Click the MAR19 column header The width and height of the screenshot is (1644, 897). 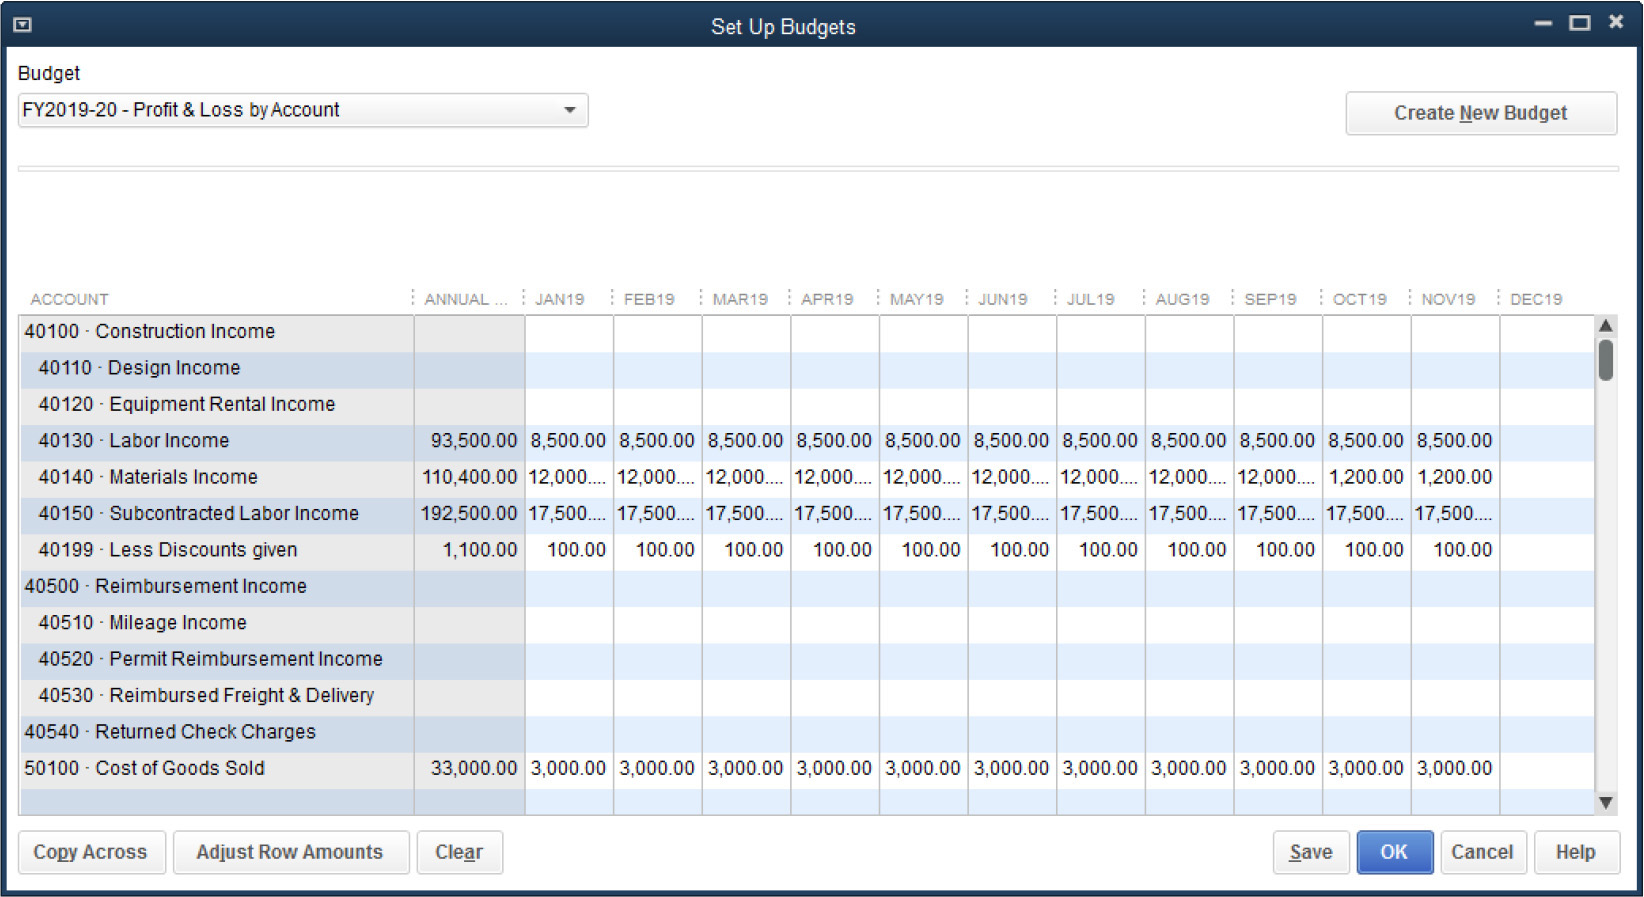740,299
